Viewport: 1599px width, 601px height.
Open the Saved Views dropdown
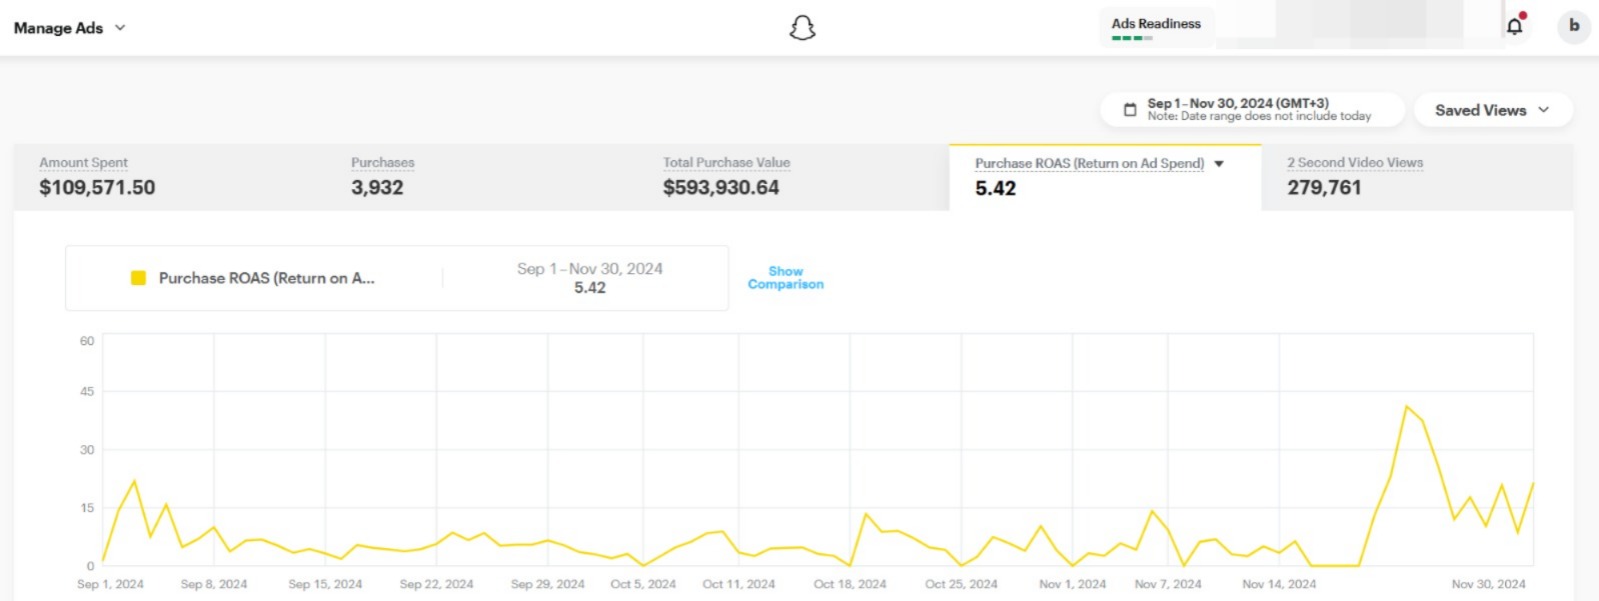coord(1492,110)
